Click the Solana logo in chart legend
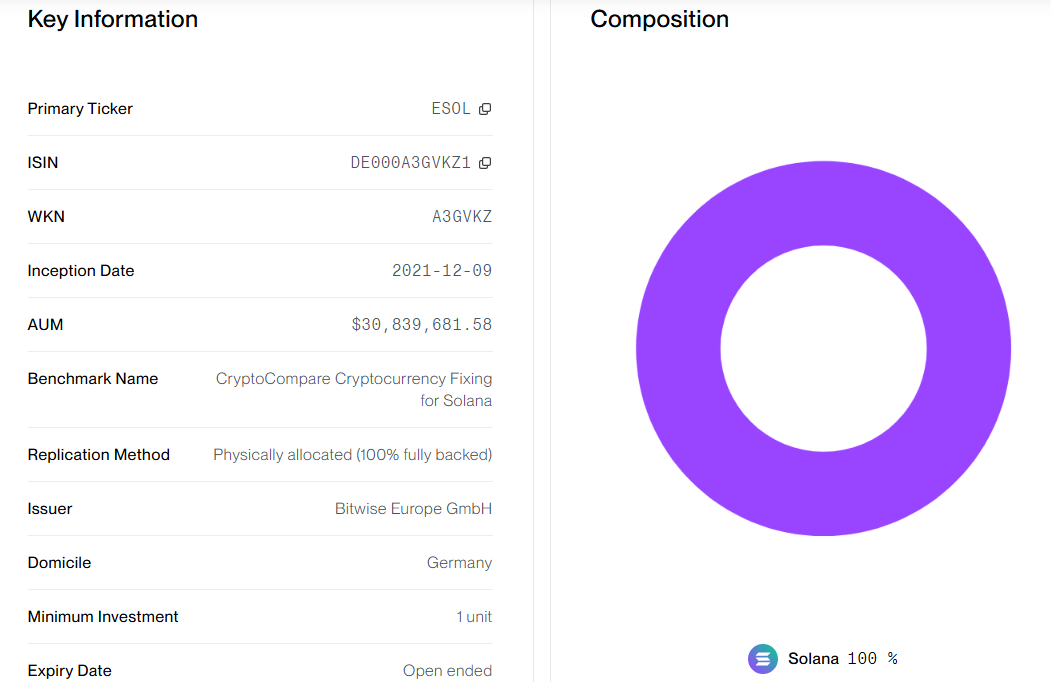1051x682 pixels. pyautogui.click(x=763, y=659)
